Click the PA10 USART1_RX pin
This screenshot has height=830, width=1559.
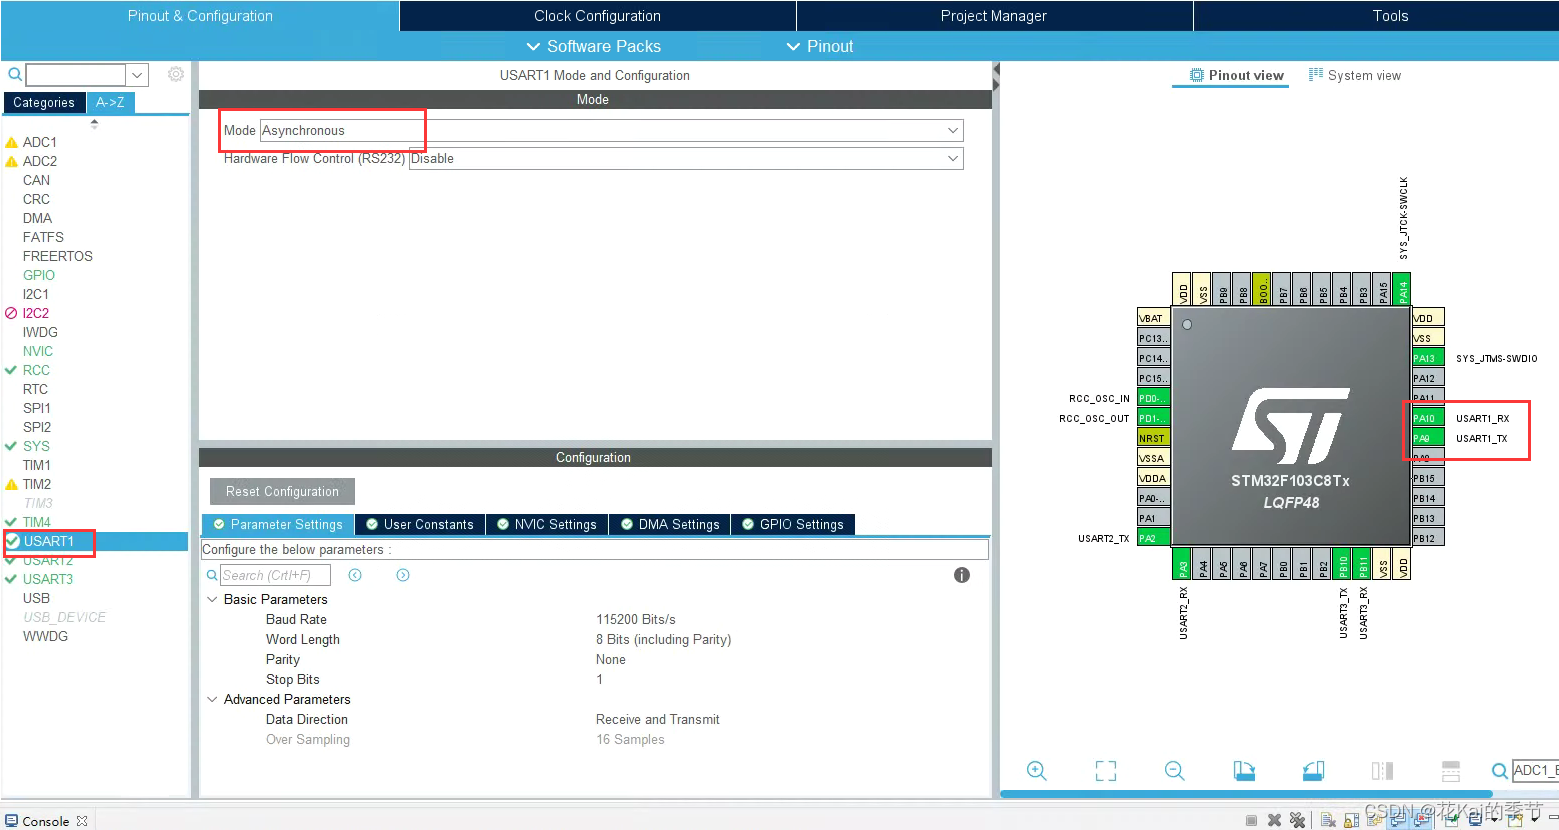click(1427, 418)
